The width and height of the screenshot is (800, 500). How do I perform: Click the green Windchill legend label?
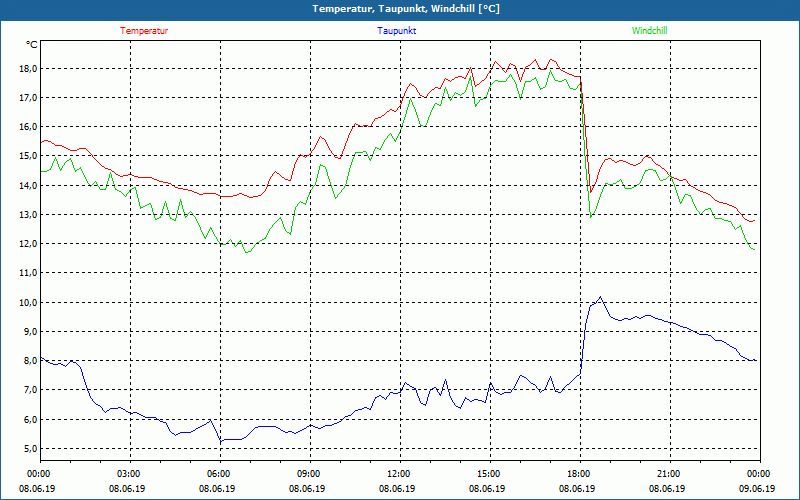pyautogui.click(x=649, y=31)
